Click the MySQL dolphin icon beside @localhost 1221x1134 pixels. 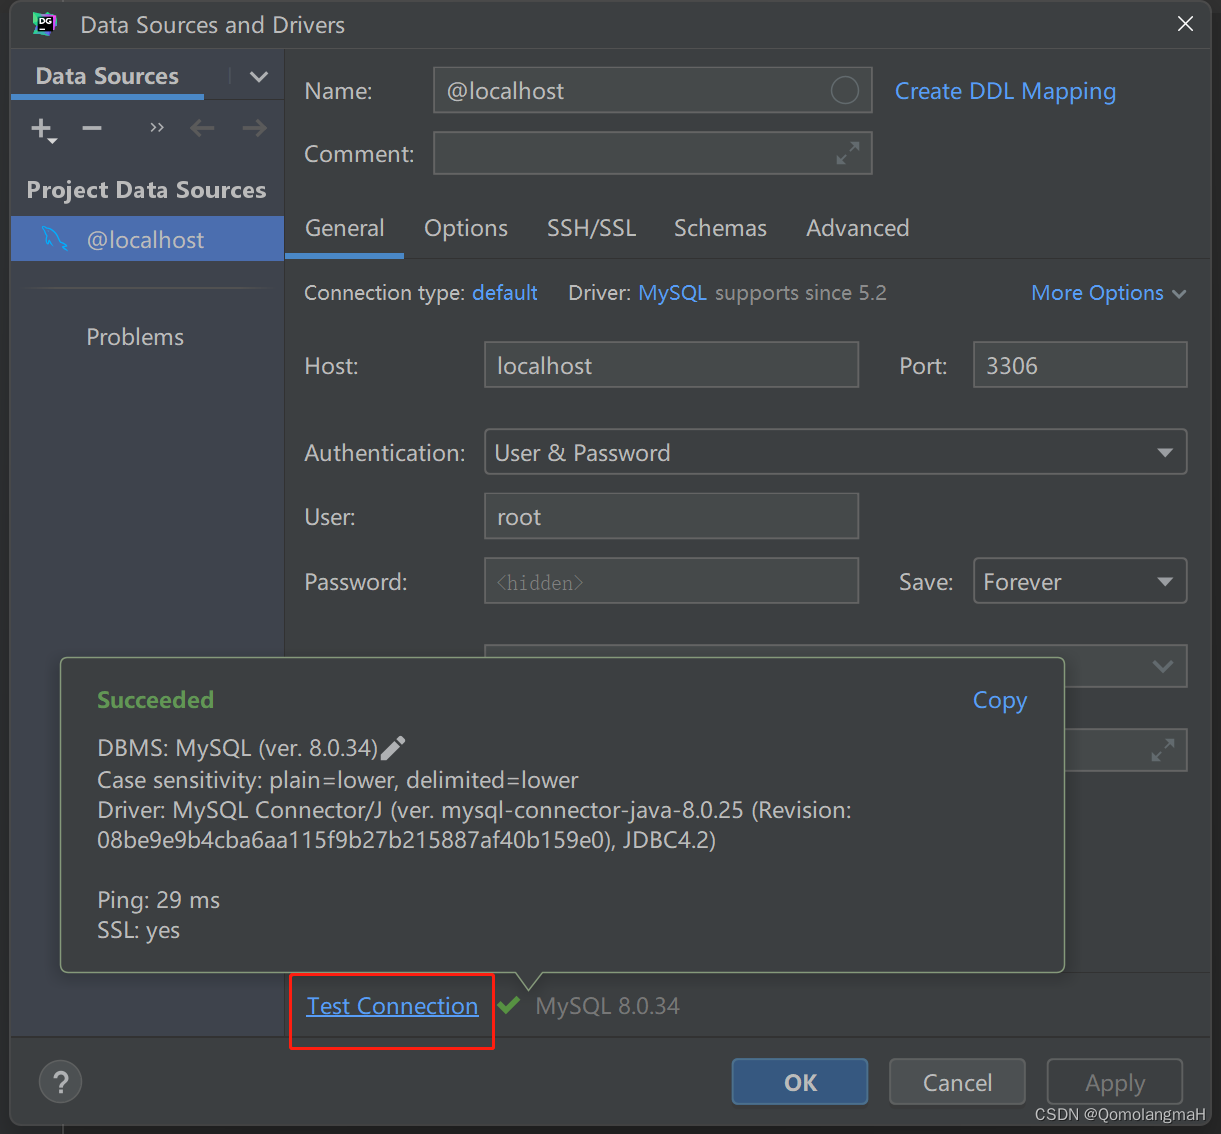tap(54, 239)
